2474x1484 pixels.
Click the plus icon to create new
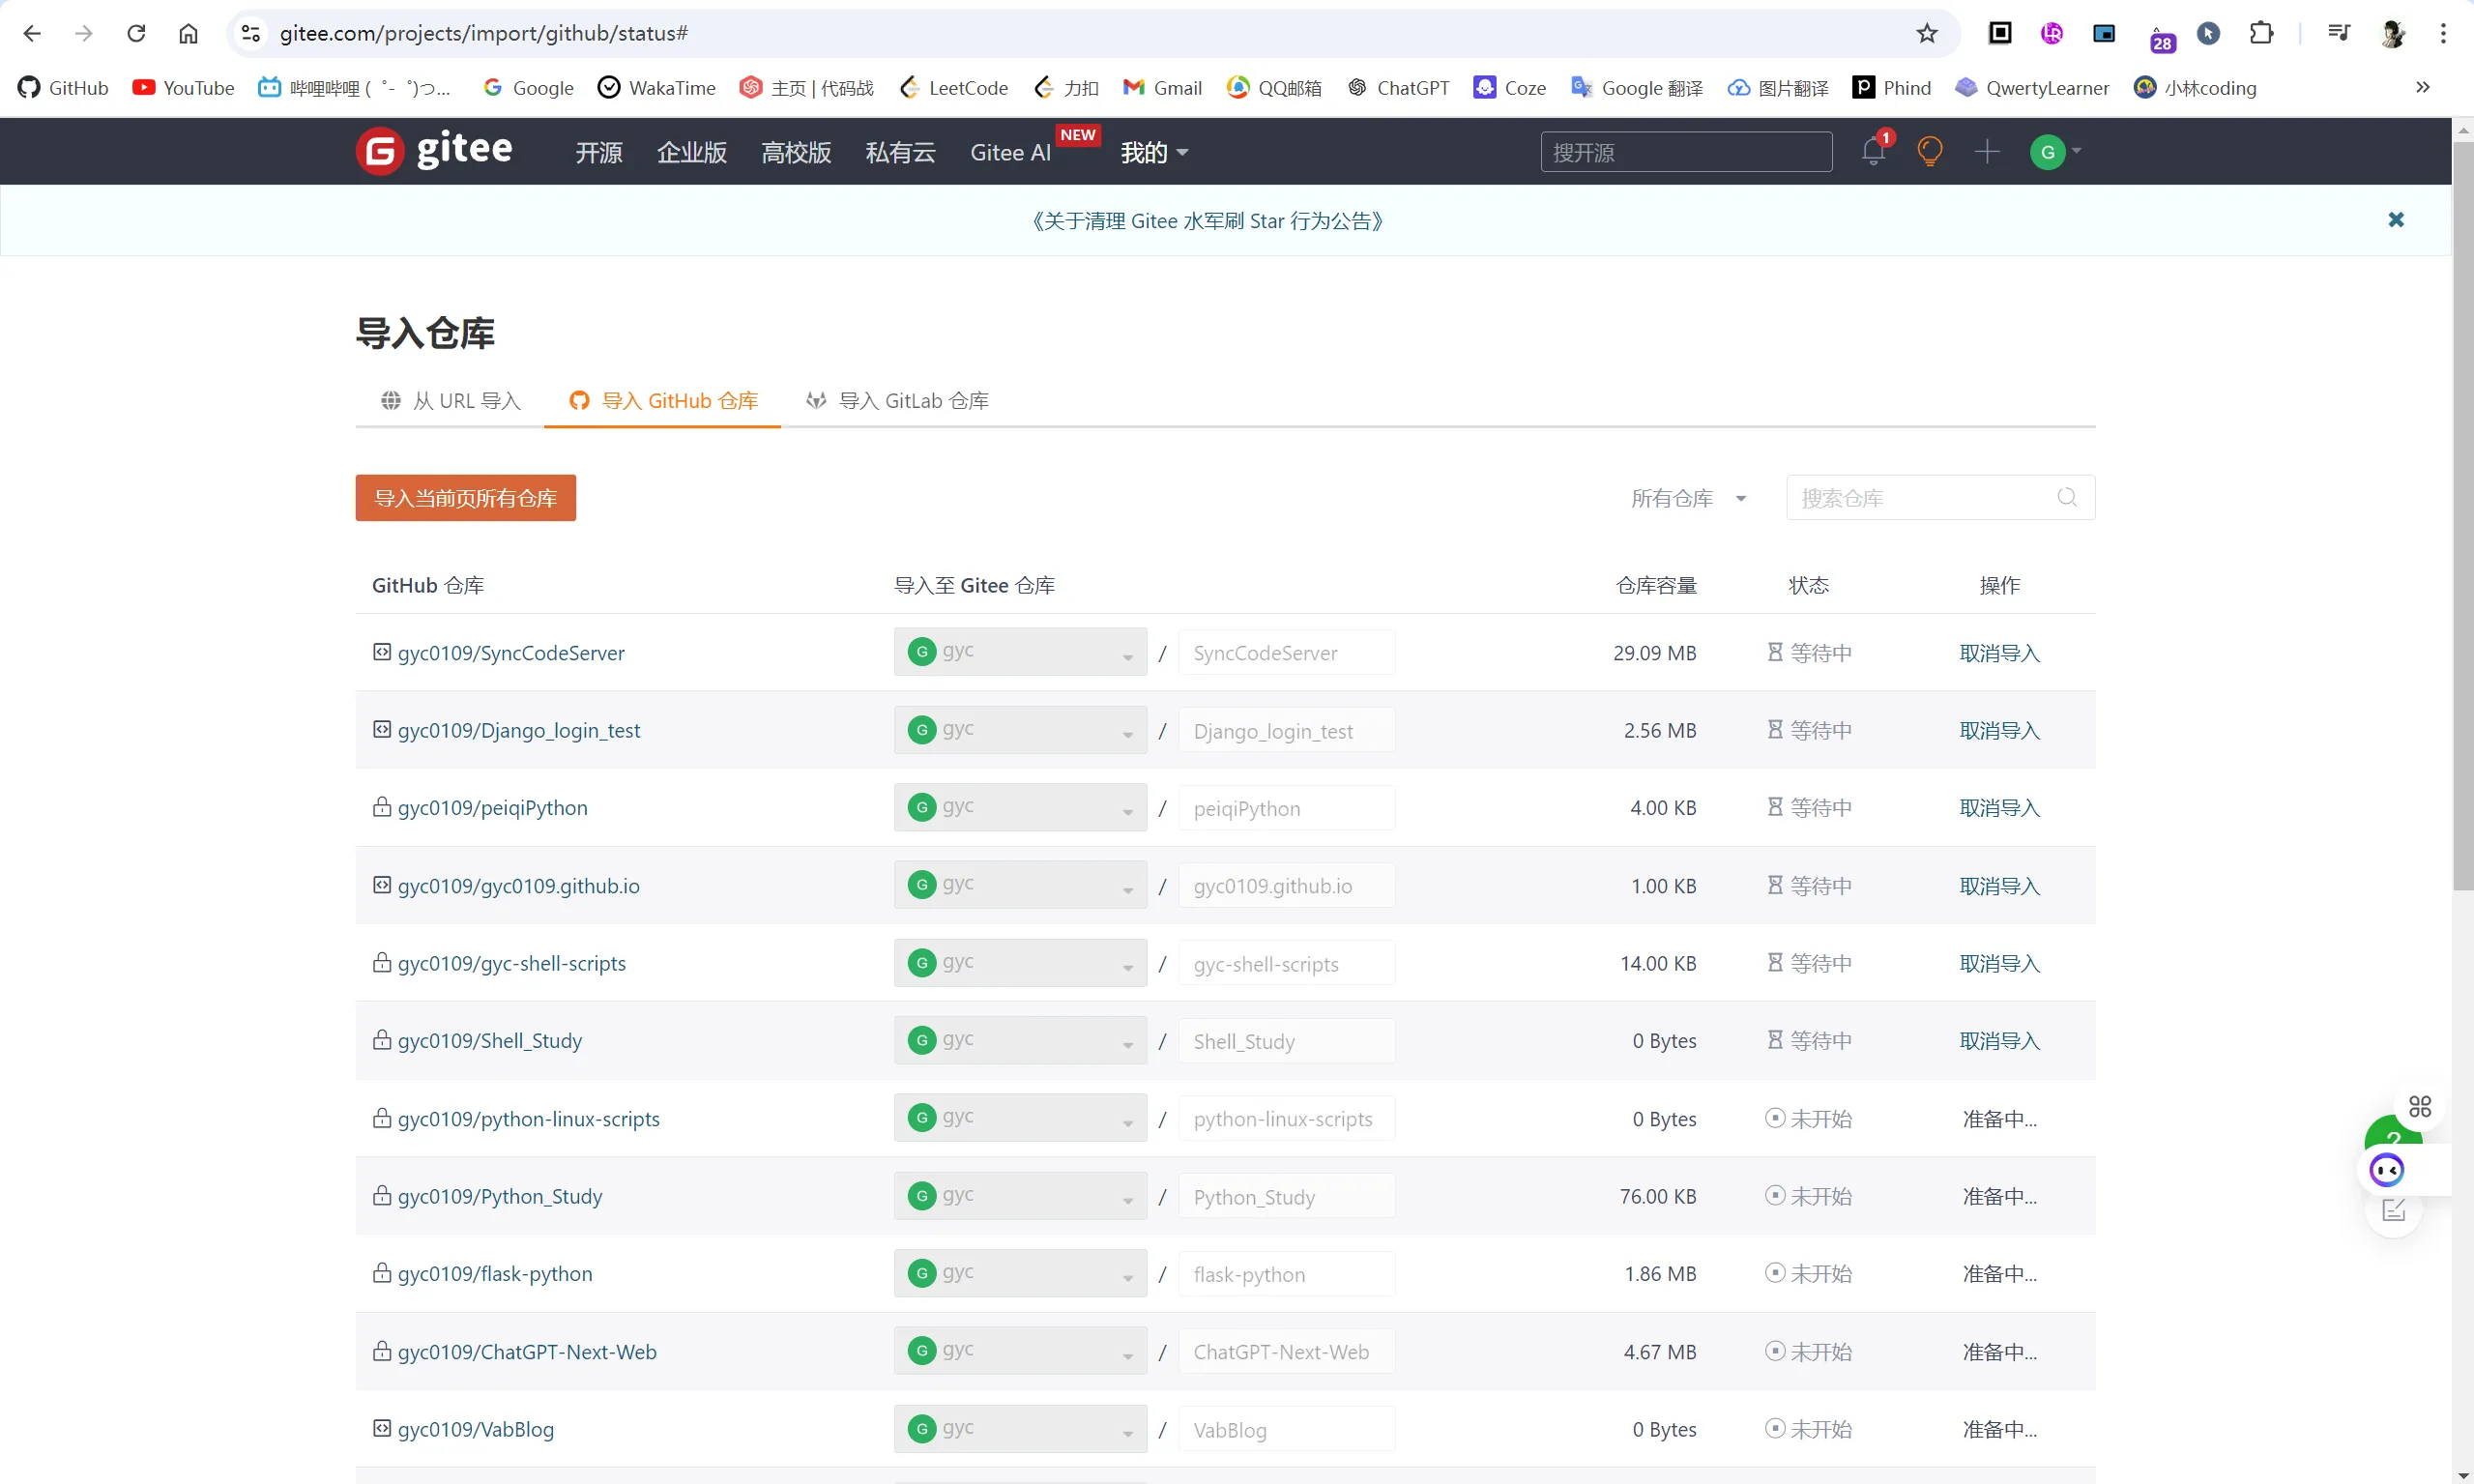coord(1987,152)
